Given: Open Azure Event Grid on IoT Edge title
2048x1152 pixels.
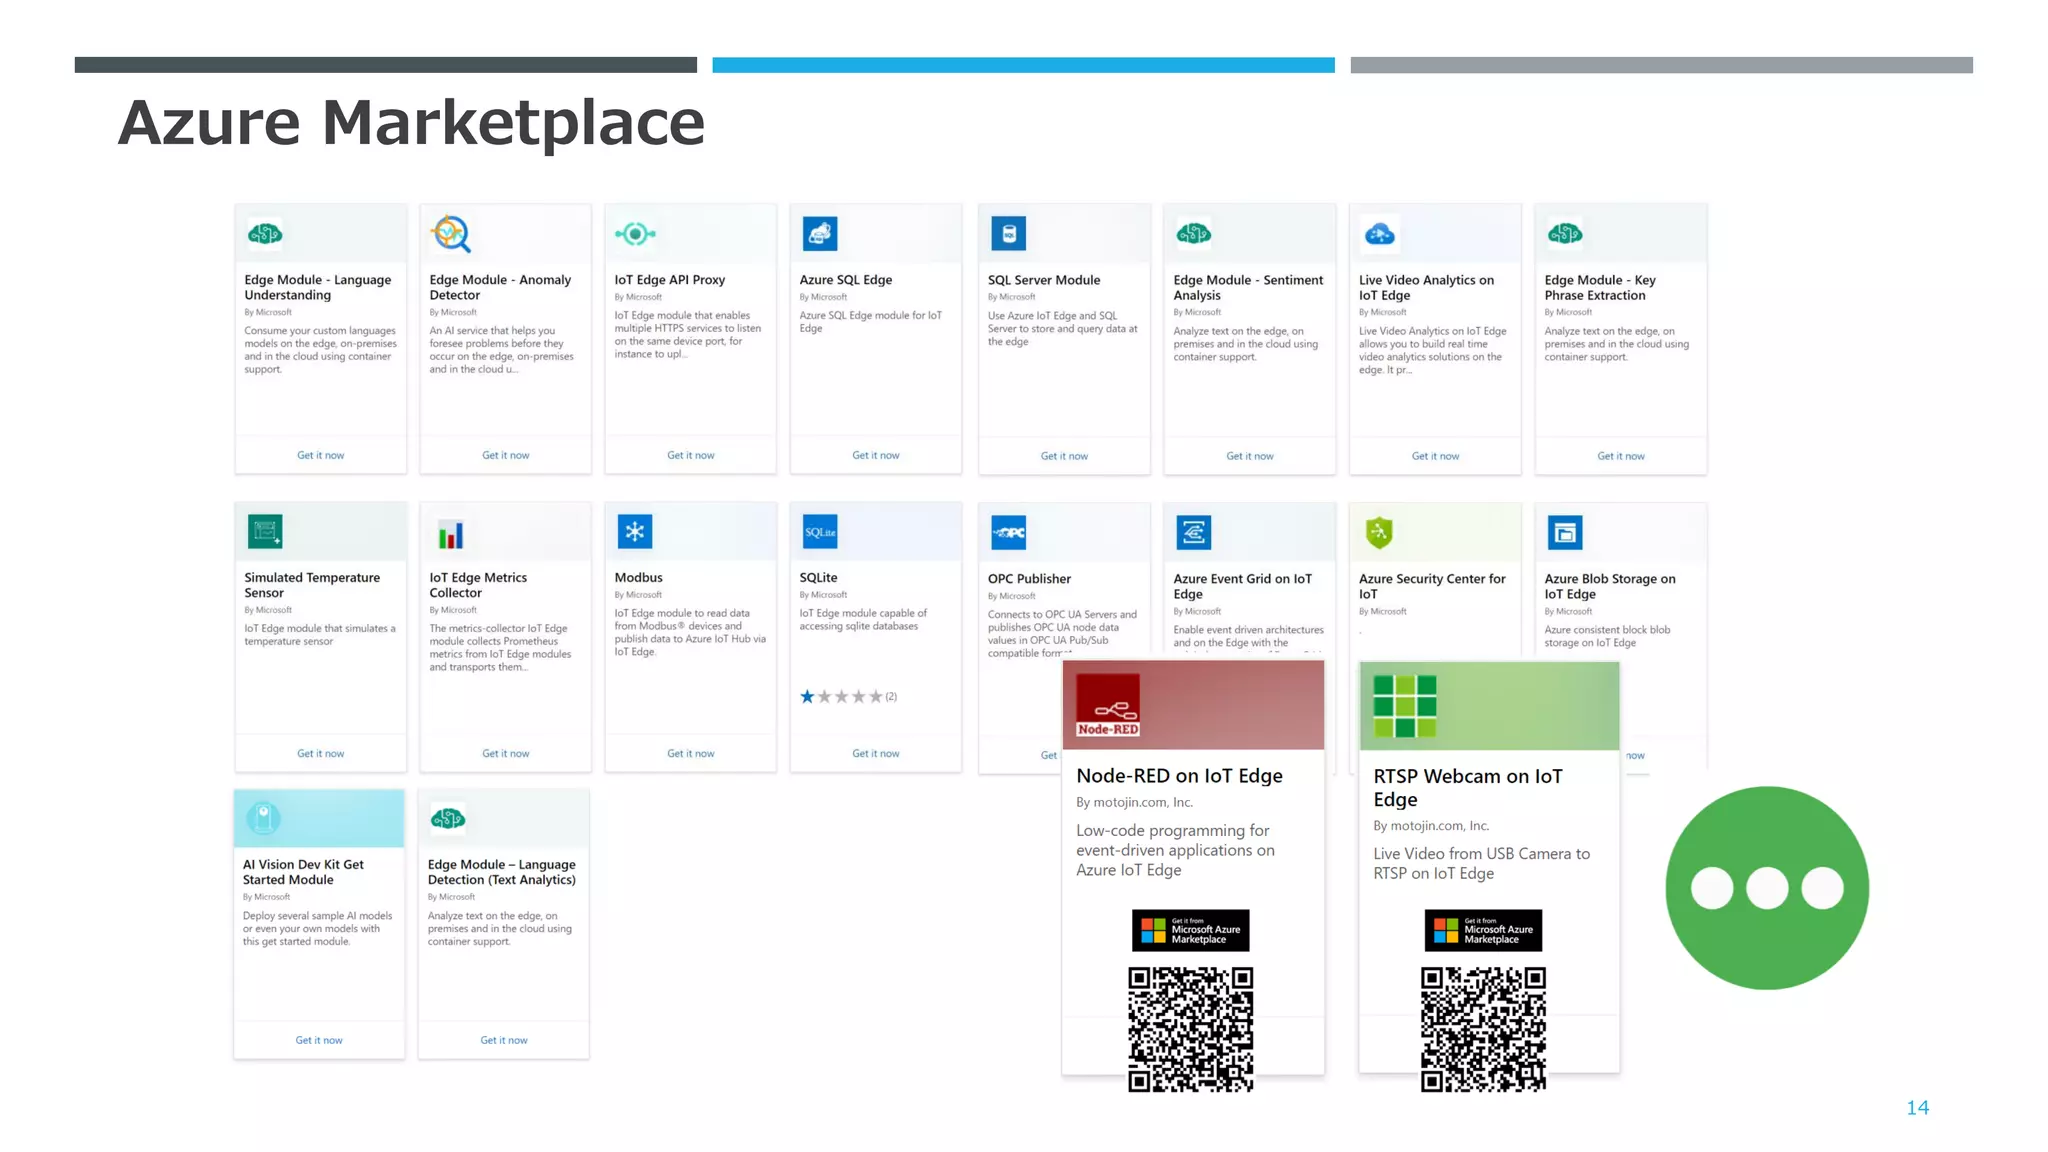Looking at the screenshot, I should pos(1242,586).
